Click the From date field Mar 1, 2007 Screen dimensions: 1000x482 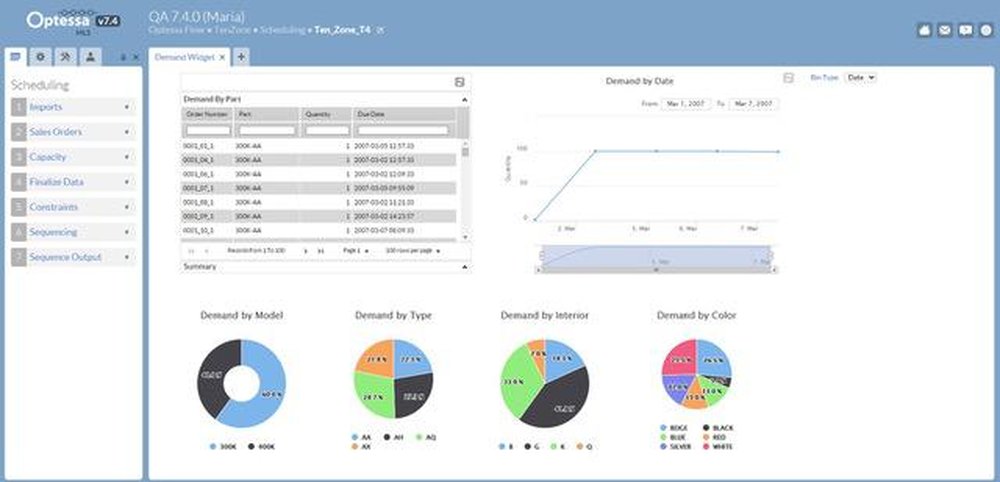coord(686,104)
